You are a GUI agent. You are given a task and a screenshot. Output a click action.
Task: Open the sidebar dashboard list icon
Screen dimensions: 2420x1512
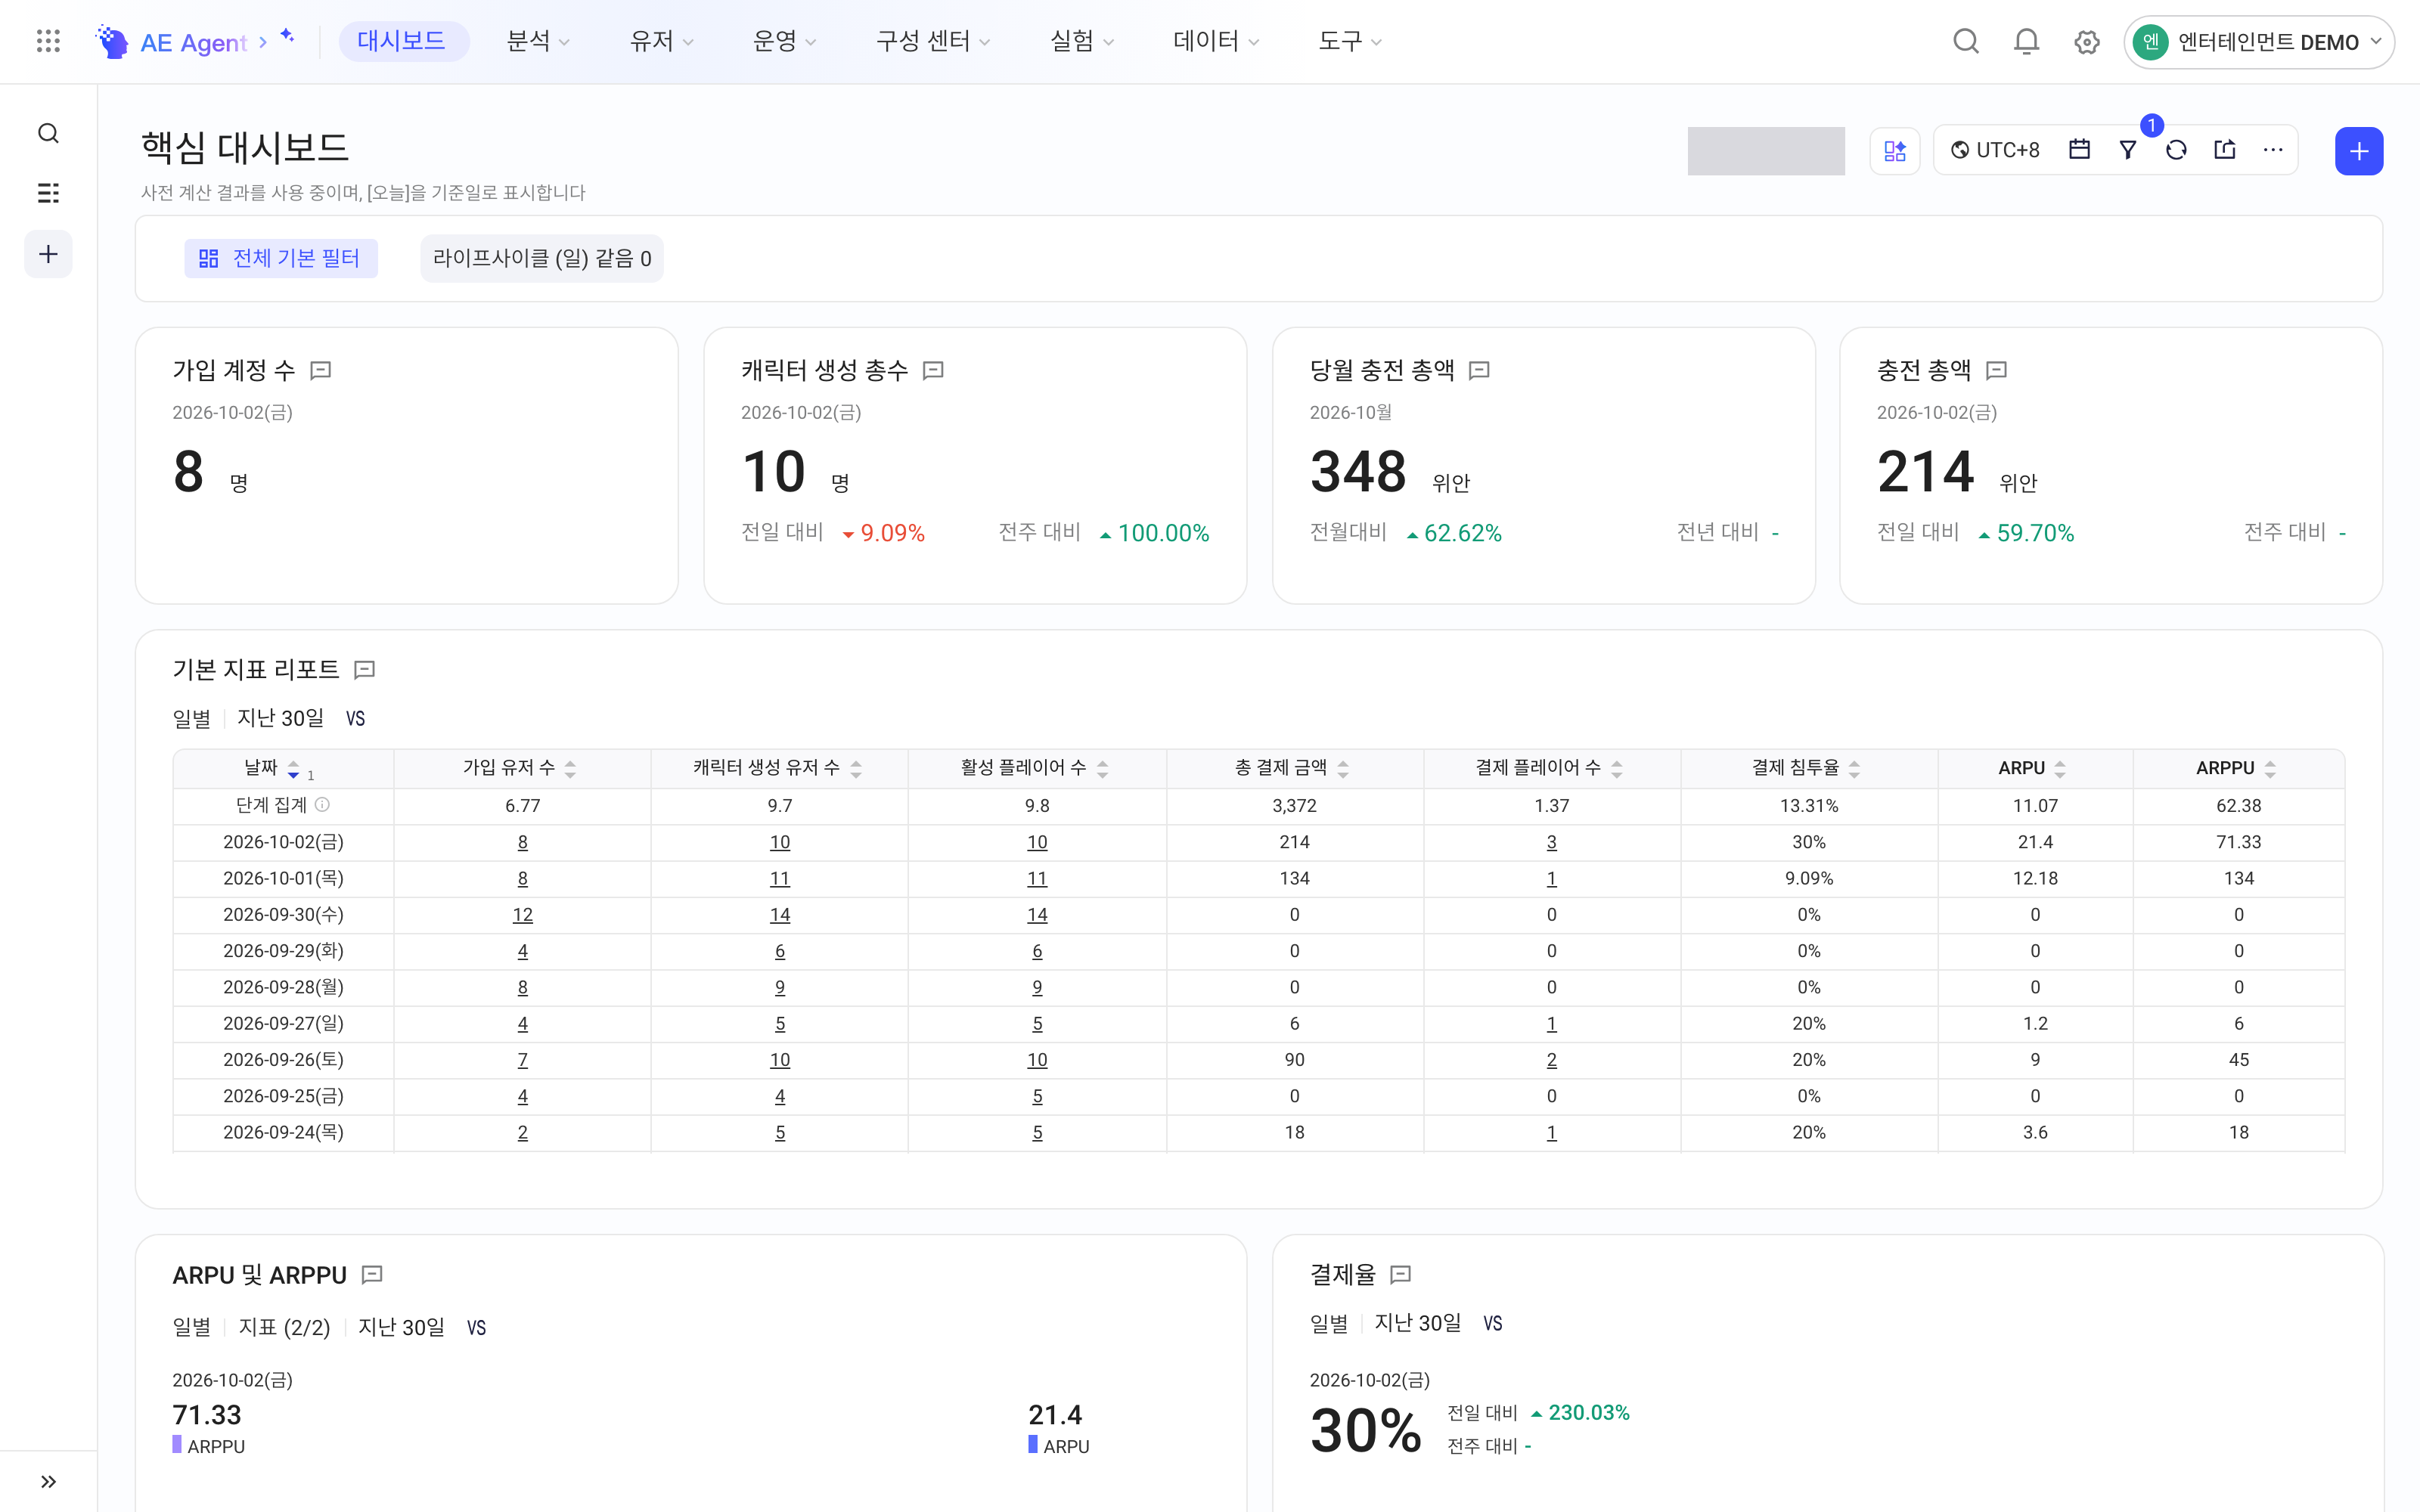click(x=48, y=193)
